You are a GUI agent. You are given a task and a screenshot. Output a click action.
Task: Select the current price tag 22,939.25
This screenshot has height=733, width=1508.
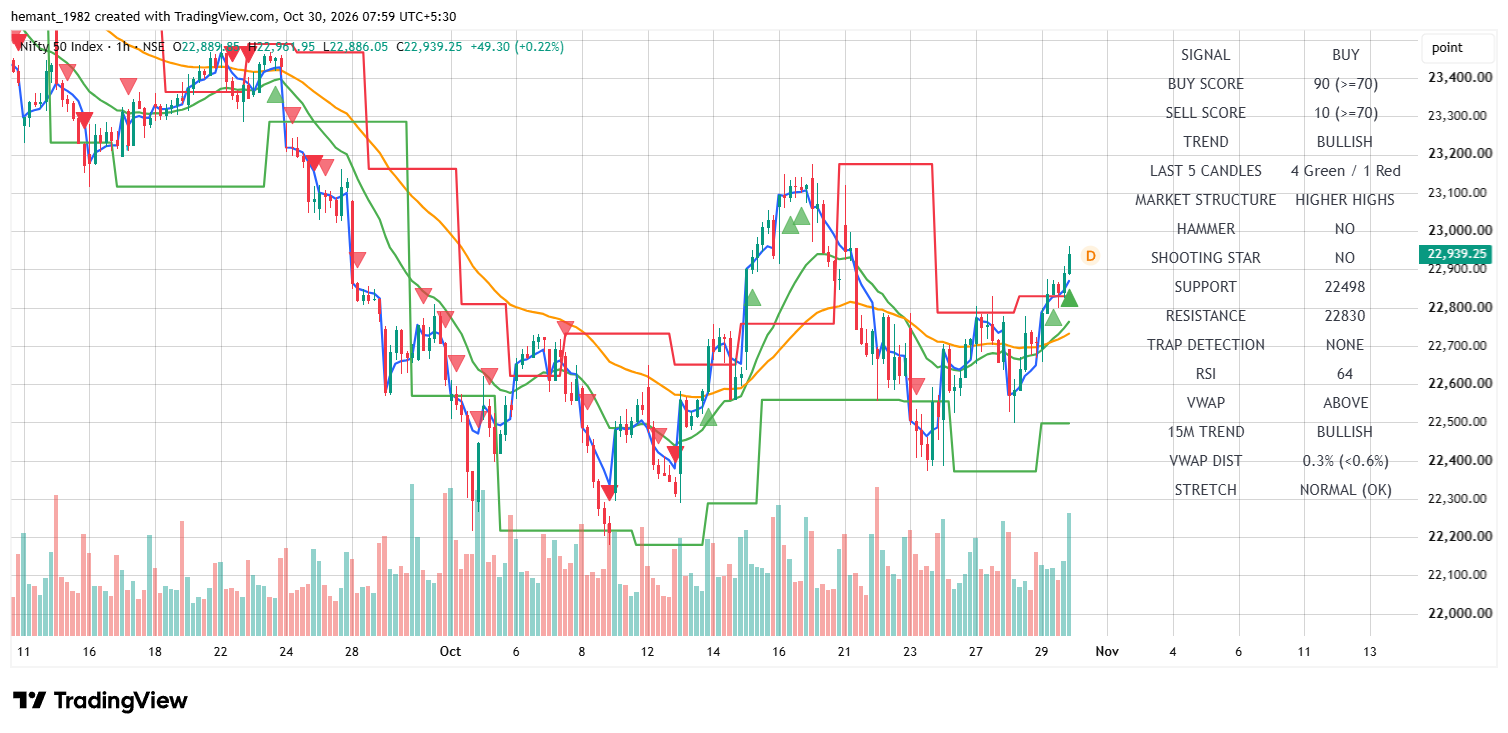(1457, 254)
